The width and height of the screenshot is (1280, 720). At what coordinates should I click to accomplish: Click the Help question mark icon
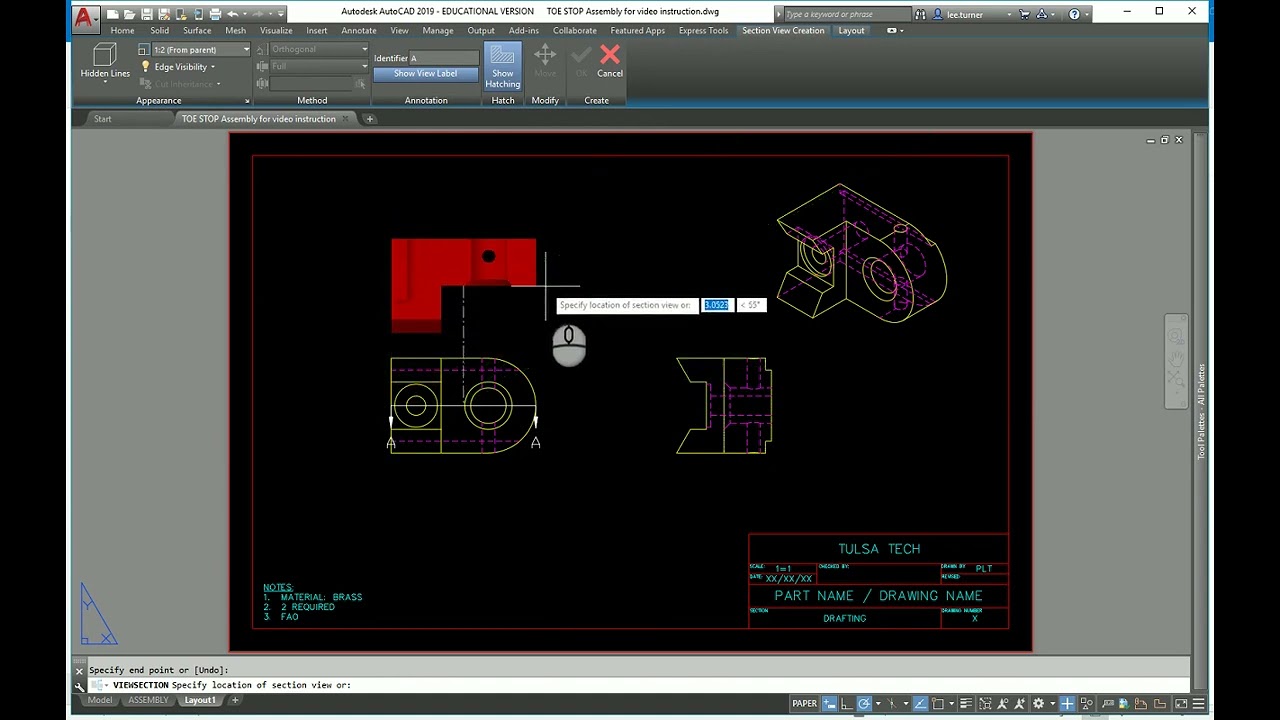click(1074, 14)
